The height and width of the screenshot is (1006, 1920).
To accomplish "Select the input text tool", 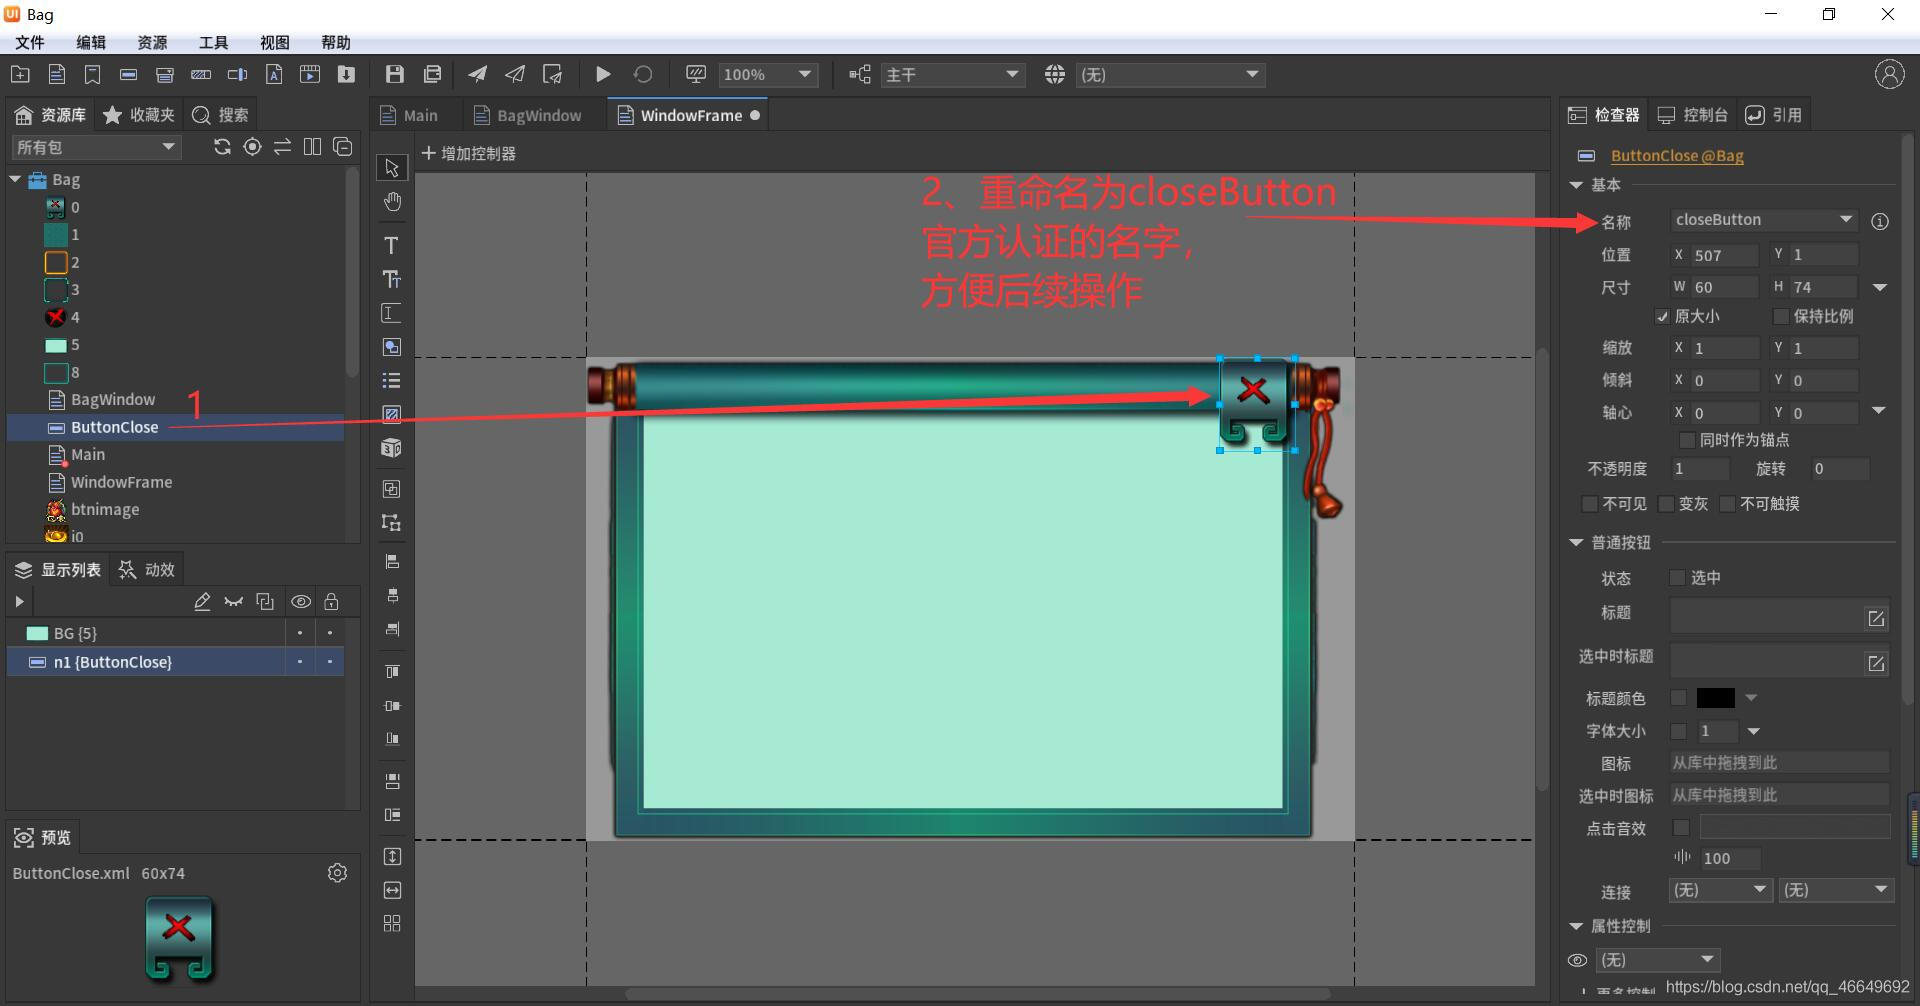I will click(x=392, y=313).
